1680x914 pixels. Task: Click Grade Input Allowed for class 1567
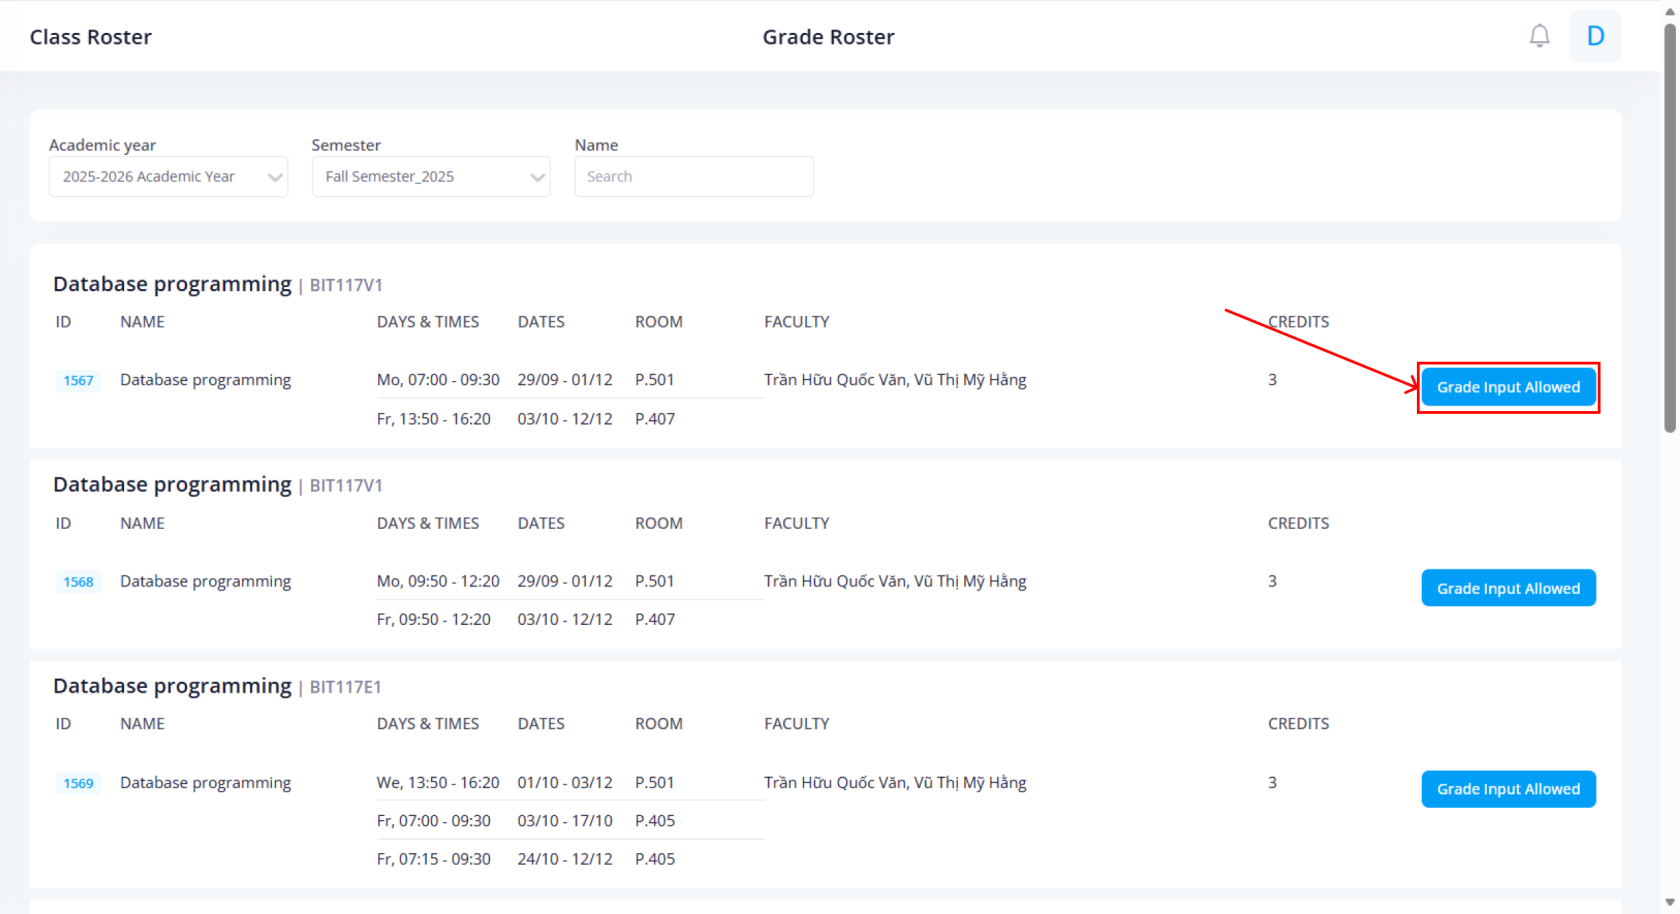(x=1508, y=387)
